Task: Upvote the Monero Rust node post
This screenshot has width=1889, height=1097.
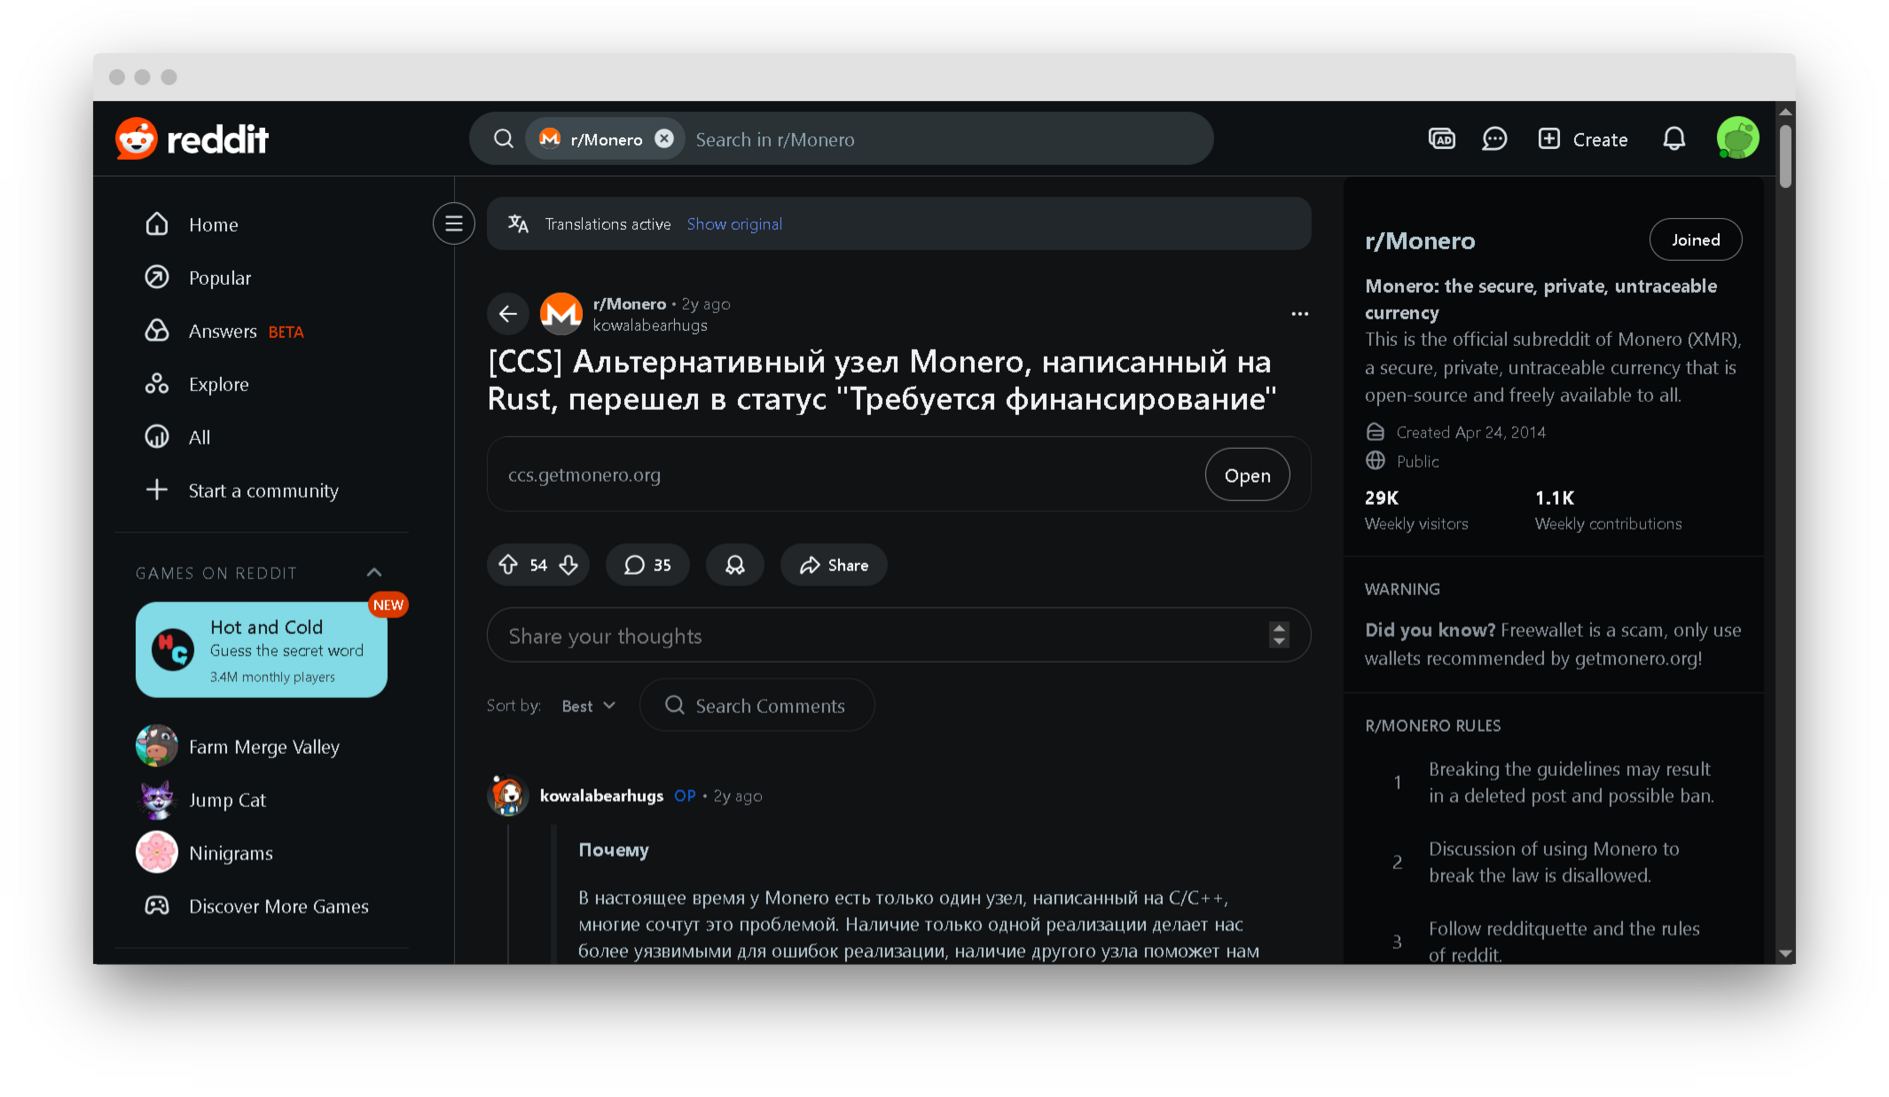Action: click(508, 565)
